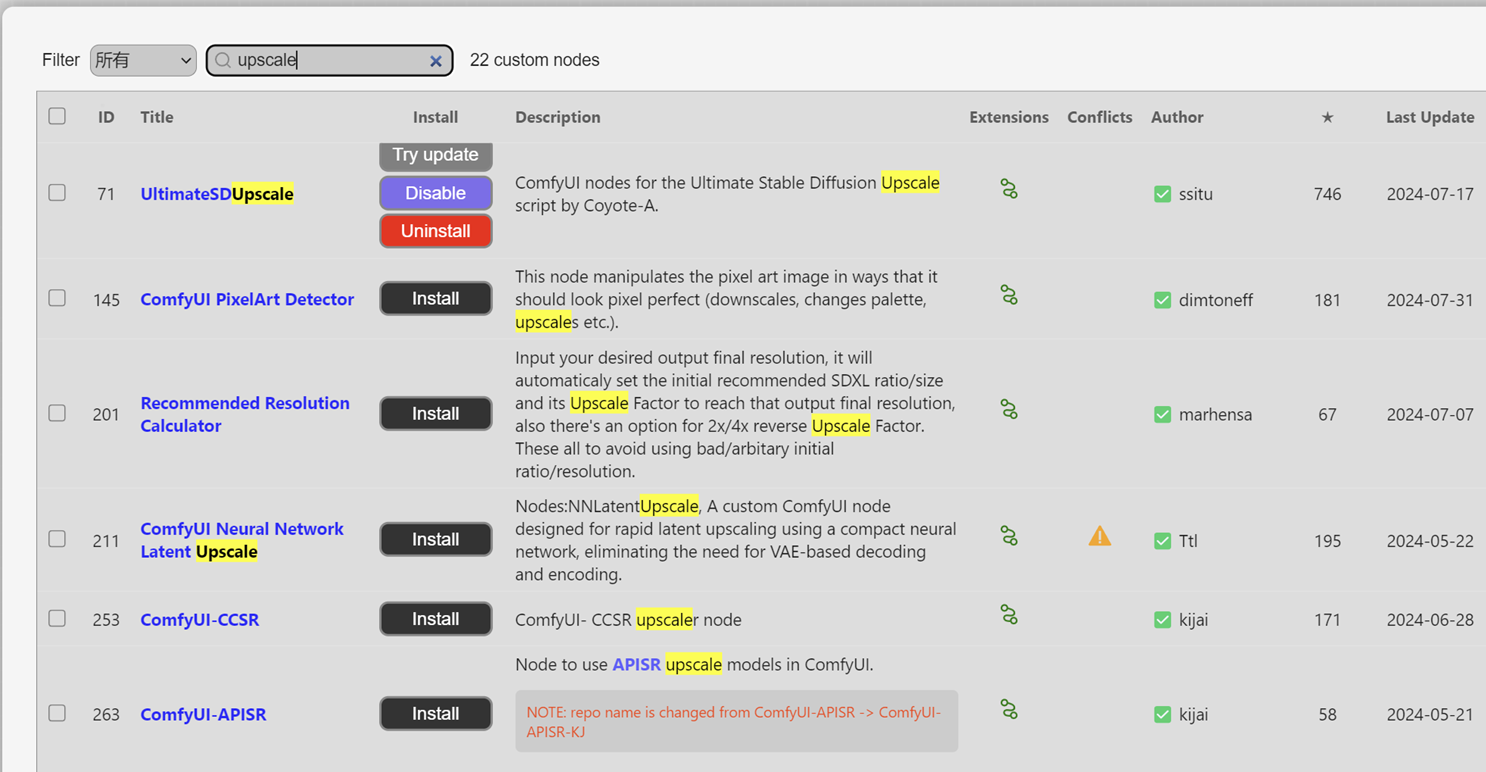This screenshot has width=1486, height=772.
Task: Click the green verified badge next to Ttl
Action: [1162, 541]
